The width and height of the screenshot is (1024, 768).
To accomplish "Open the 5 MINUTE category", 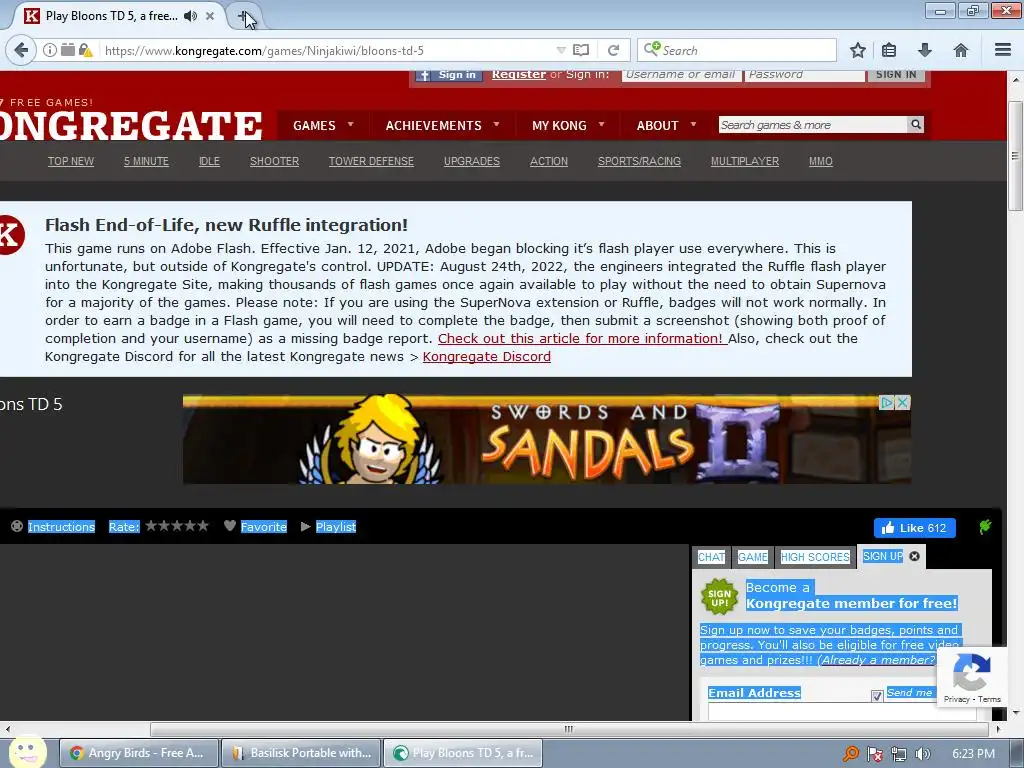I will [146, 161].
